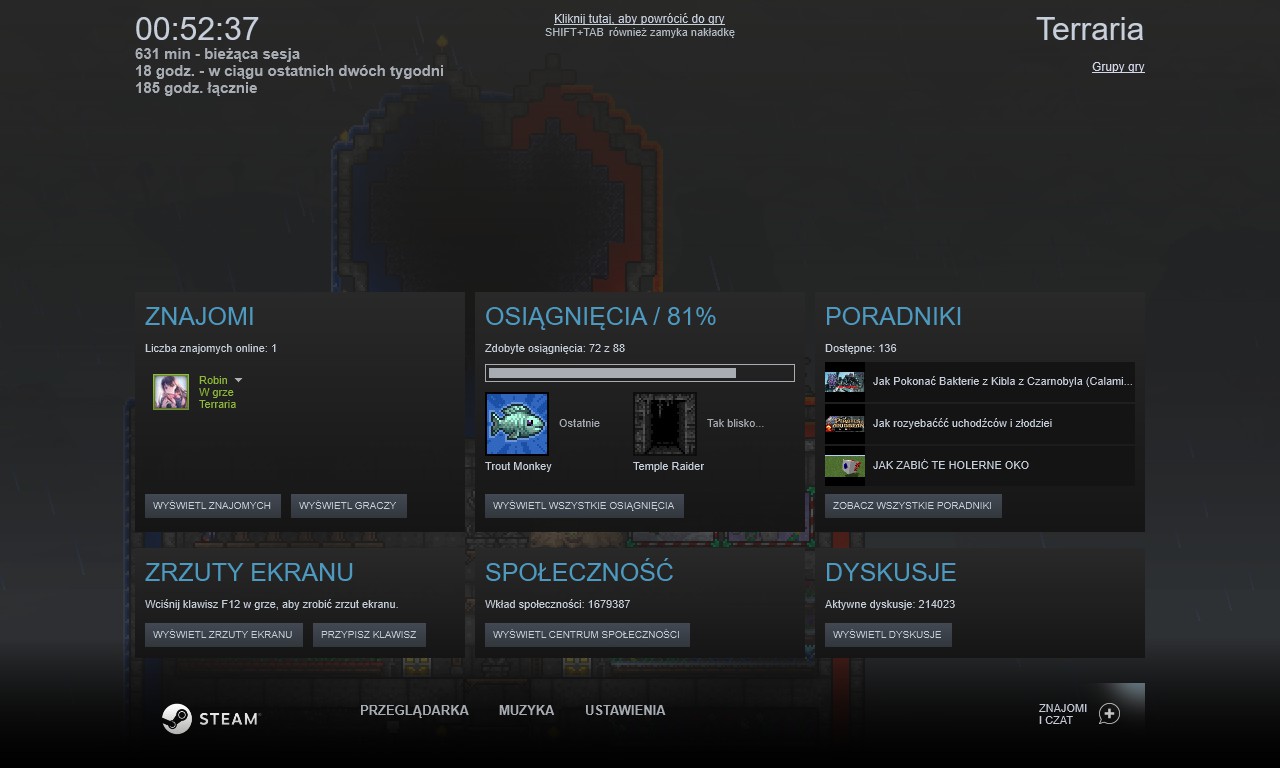The height and width of the screenshot is (768, 1280).
Task: Click 'Liczba znajomych online: 1' text
Action: click(x=211, y=348)
